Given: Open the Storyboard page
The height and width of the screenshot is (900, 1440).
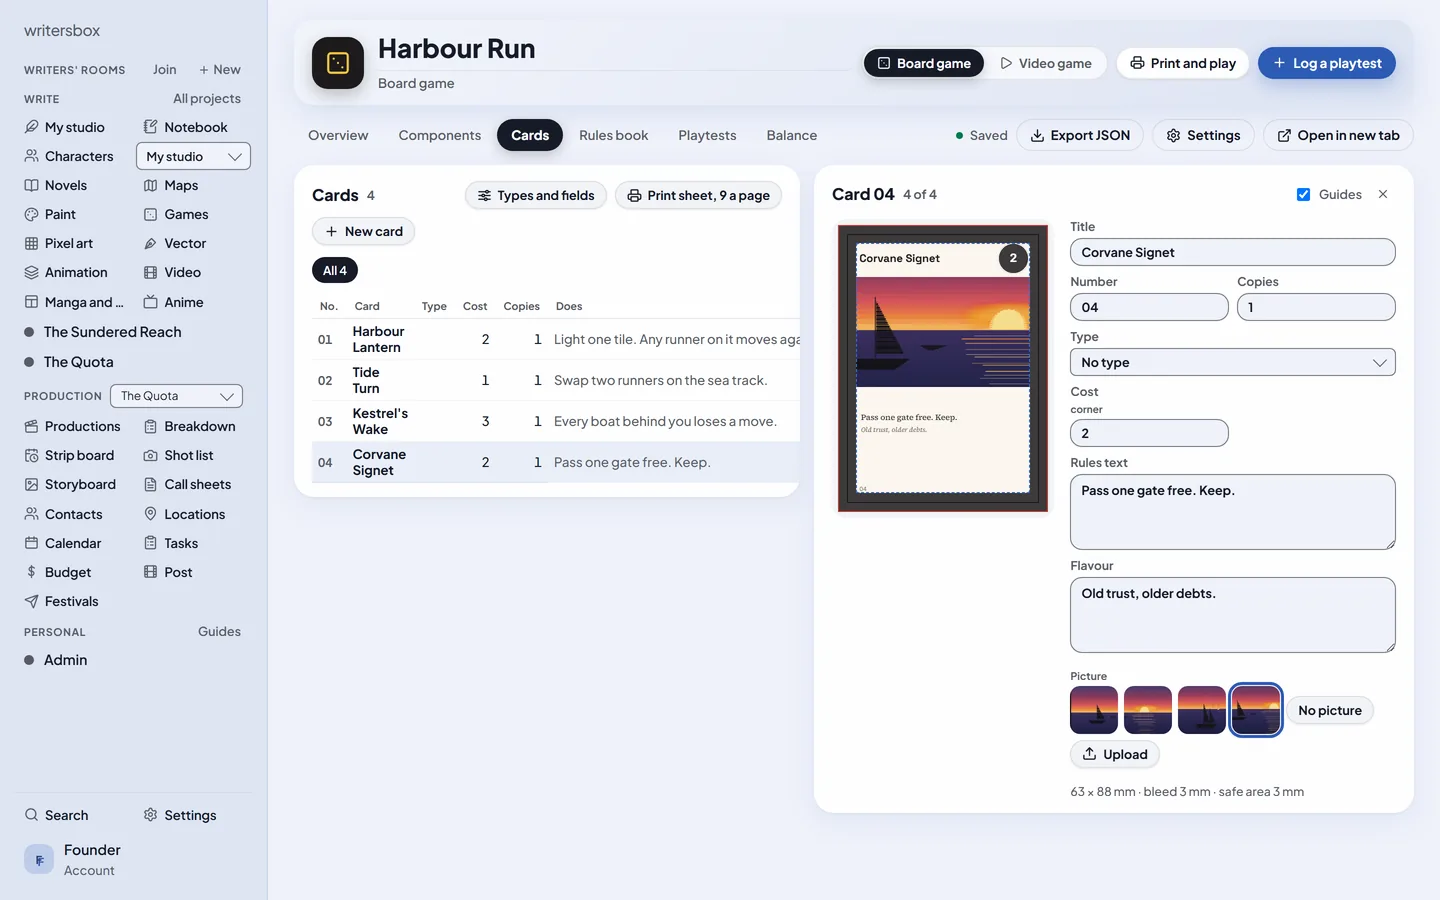Looking at the screenshot, I should coord(70,484).
